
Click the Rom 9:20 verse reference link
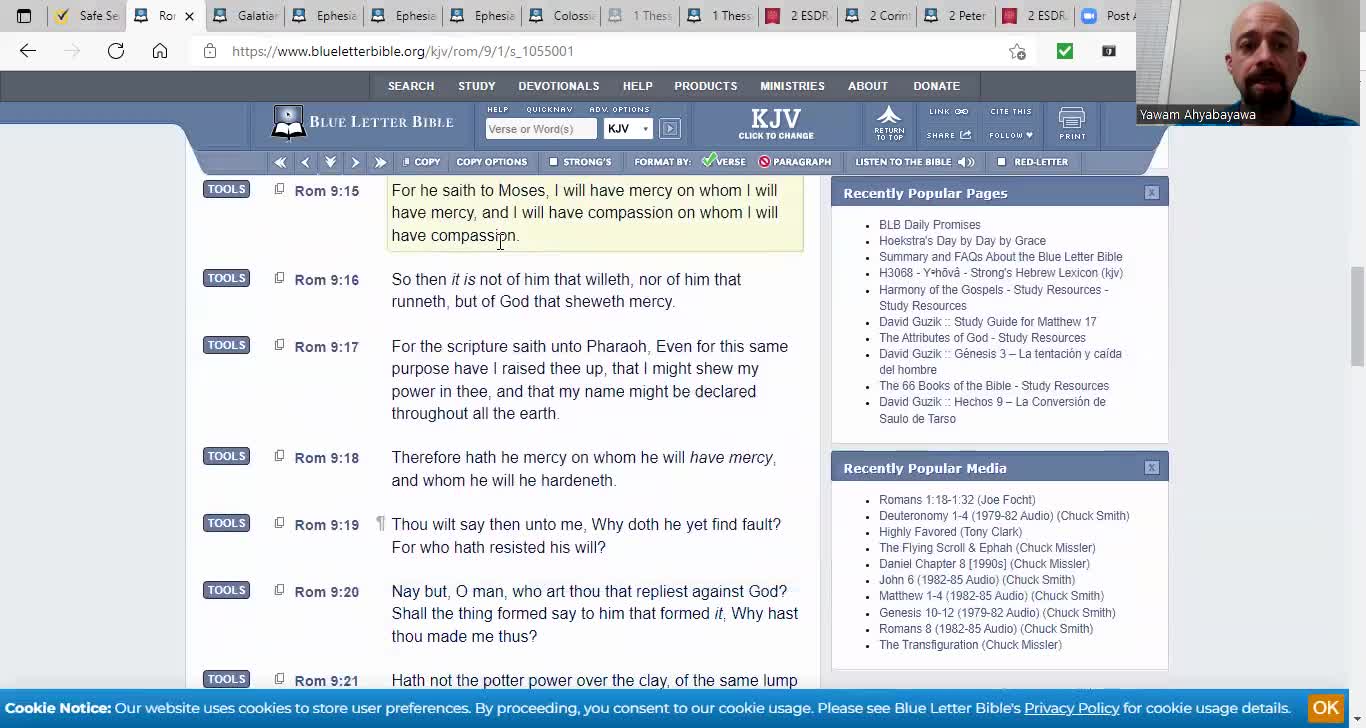[x=326, y=592]
